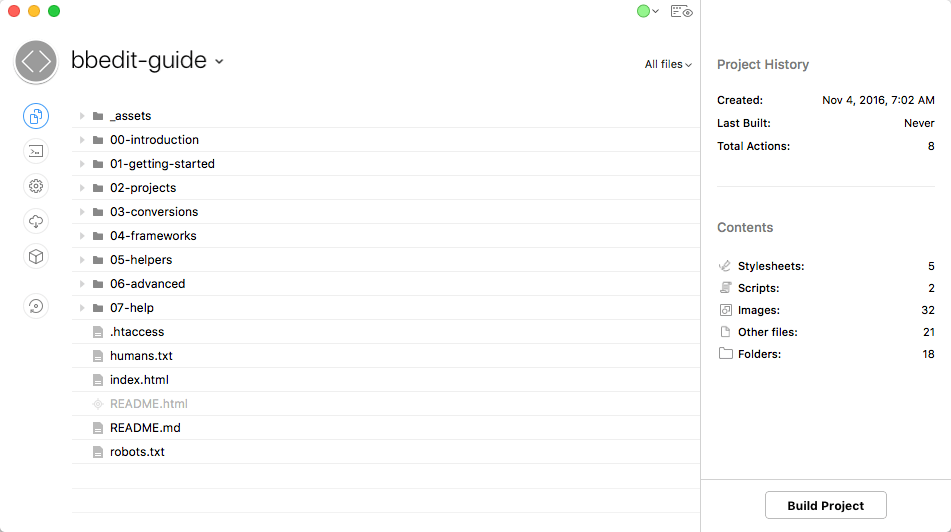Screen dimensions: 951x532
Task: Click the Images icon in Contents
Action: pos(725,310)
